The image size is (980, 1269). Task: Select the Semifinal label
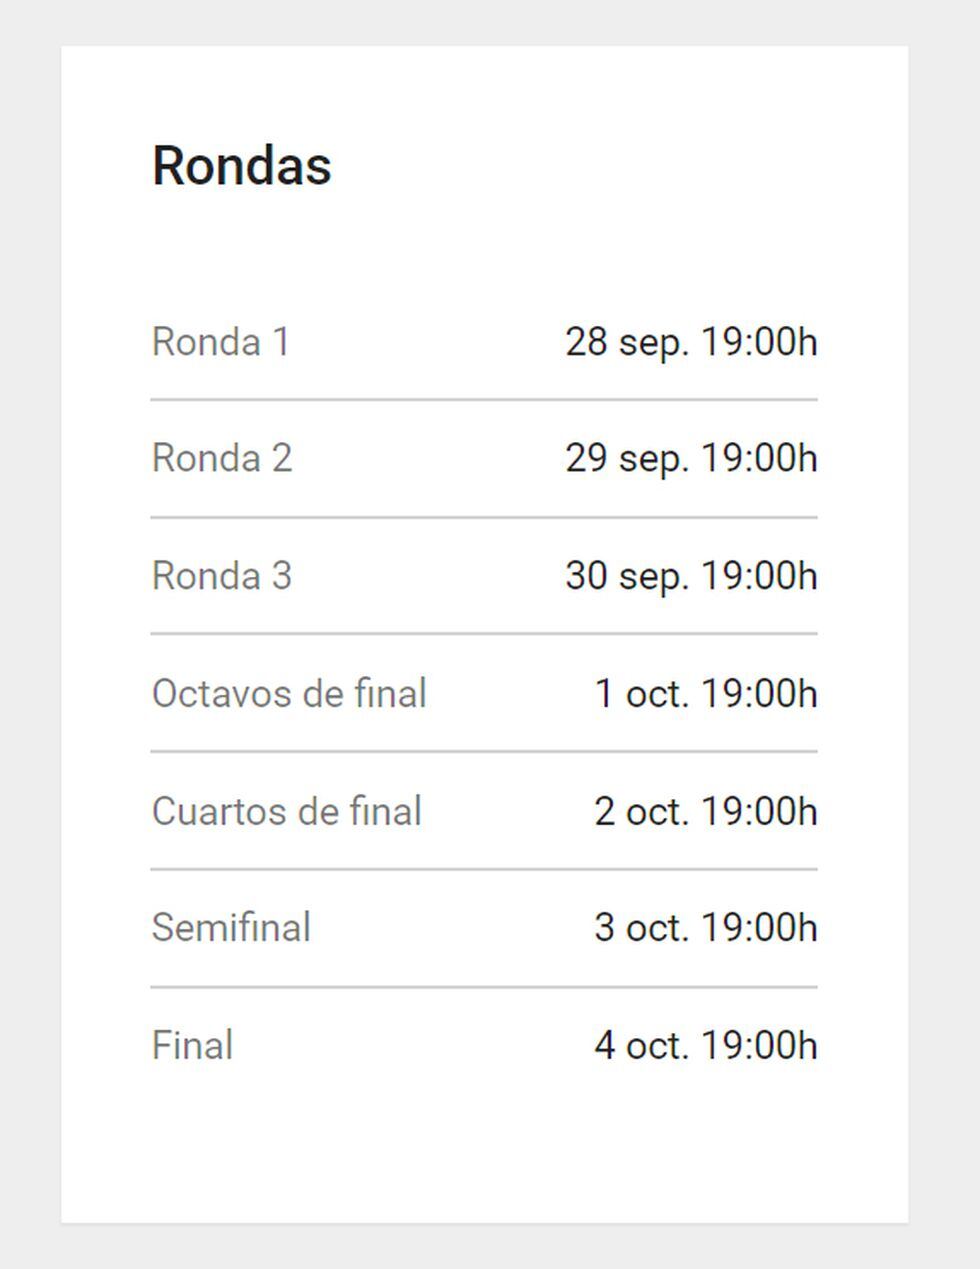click(x=231, y=928)
